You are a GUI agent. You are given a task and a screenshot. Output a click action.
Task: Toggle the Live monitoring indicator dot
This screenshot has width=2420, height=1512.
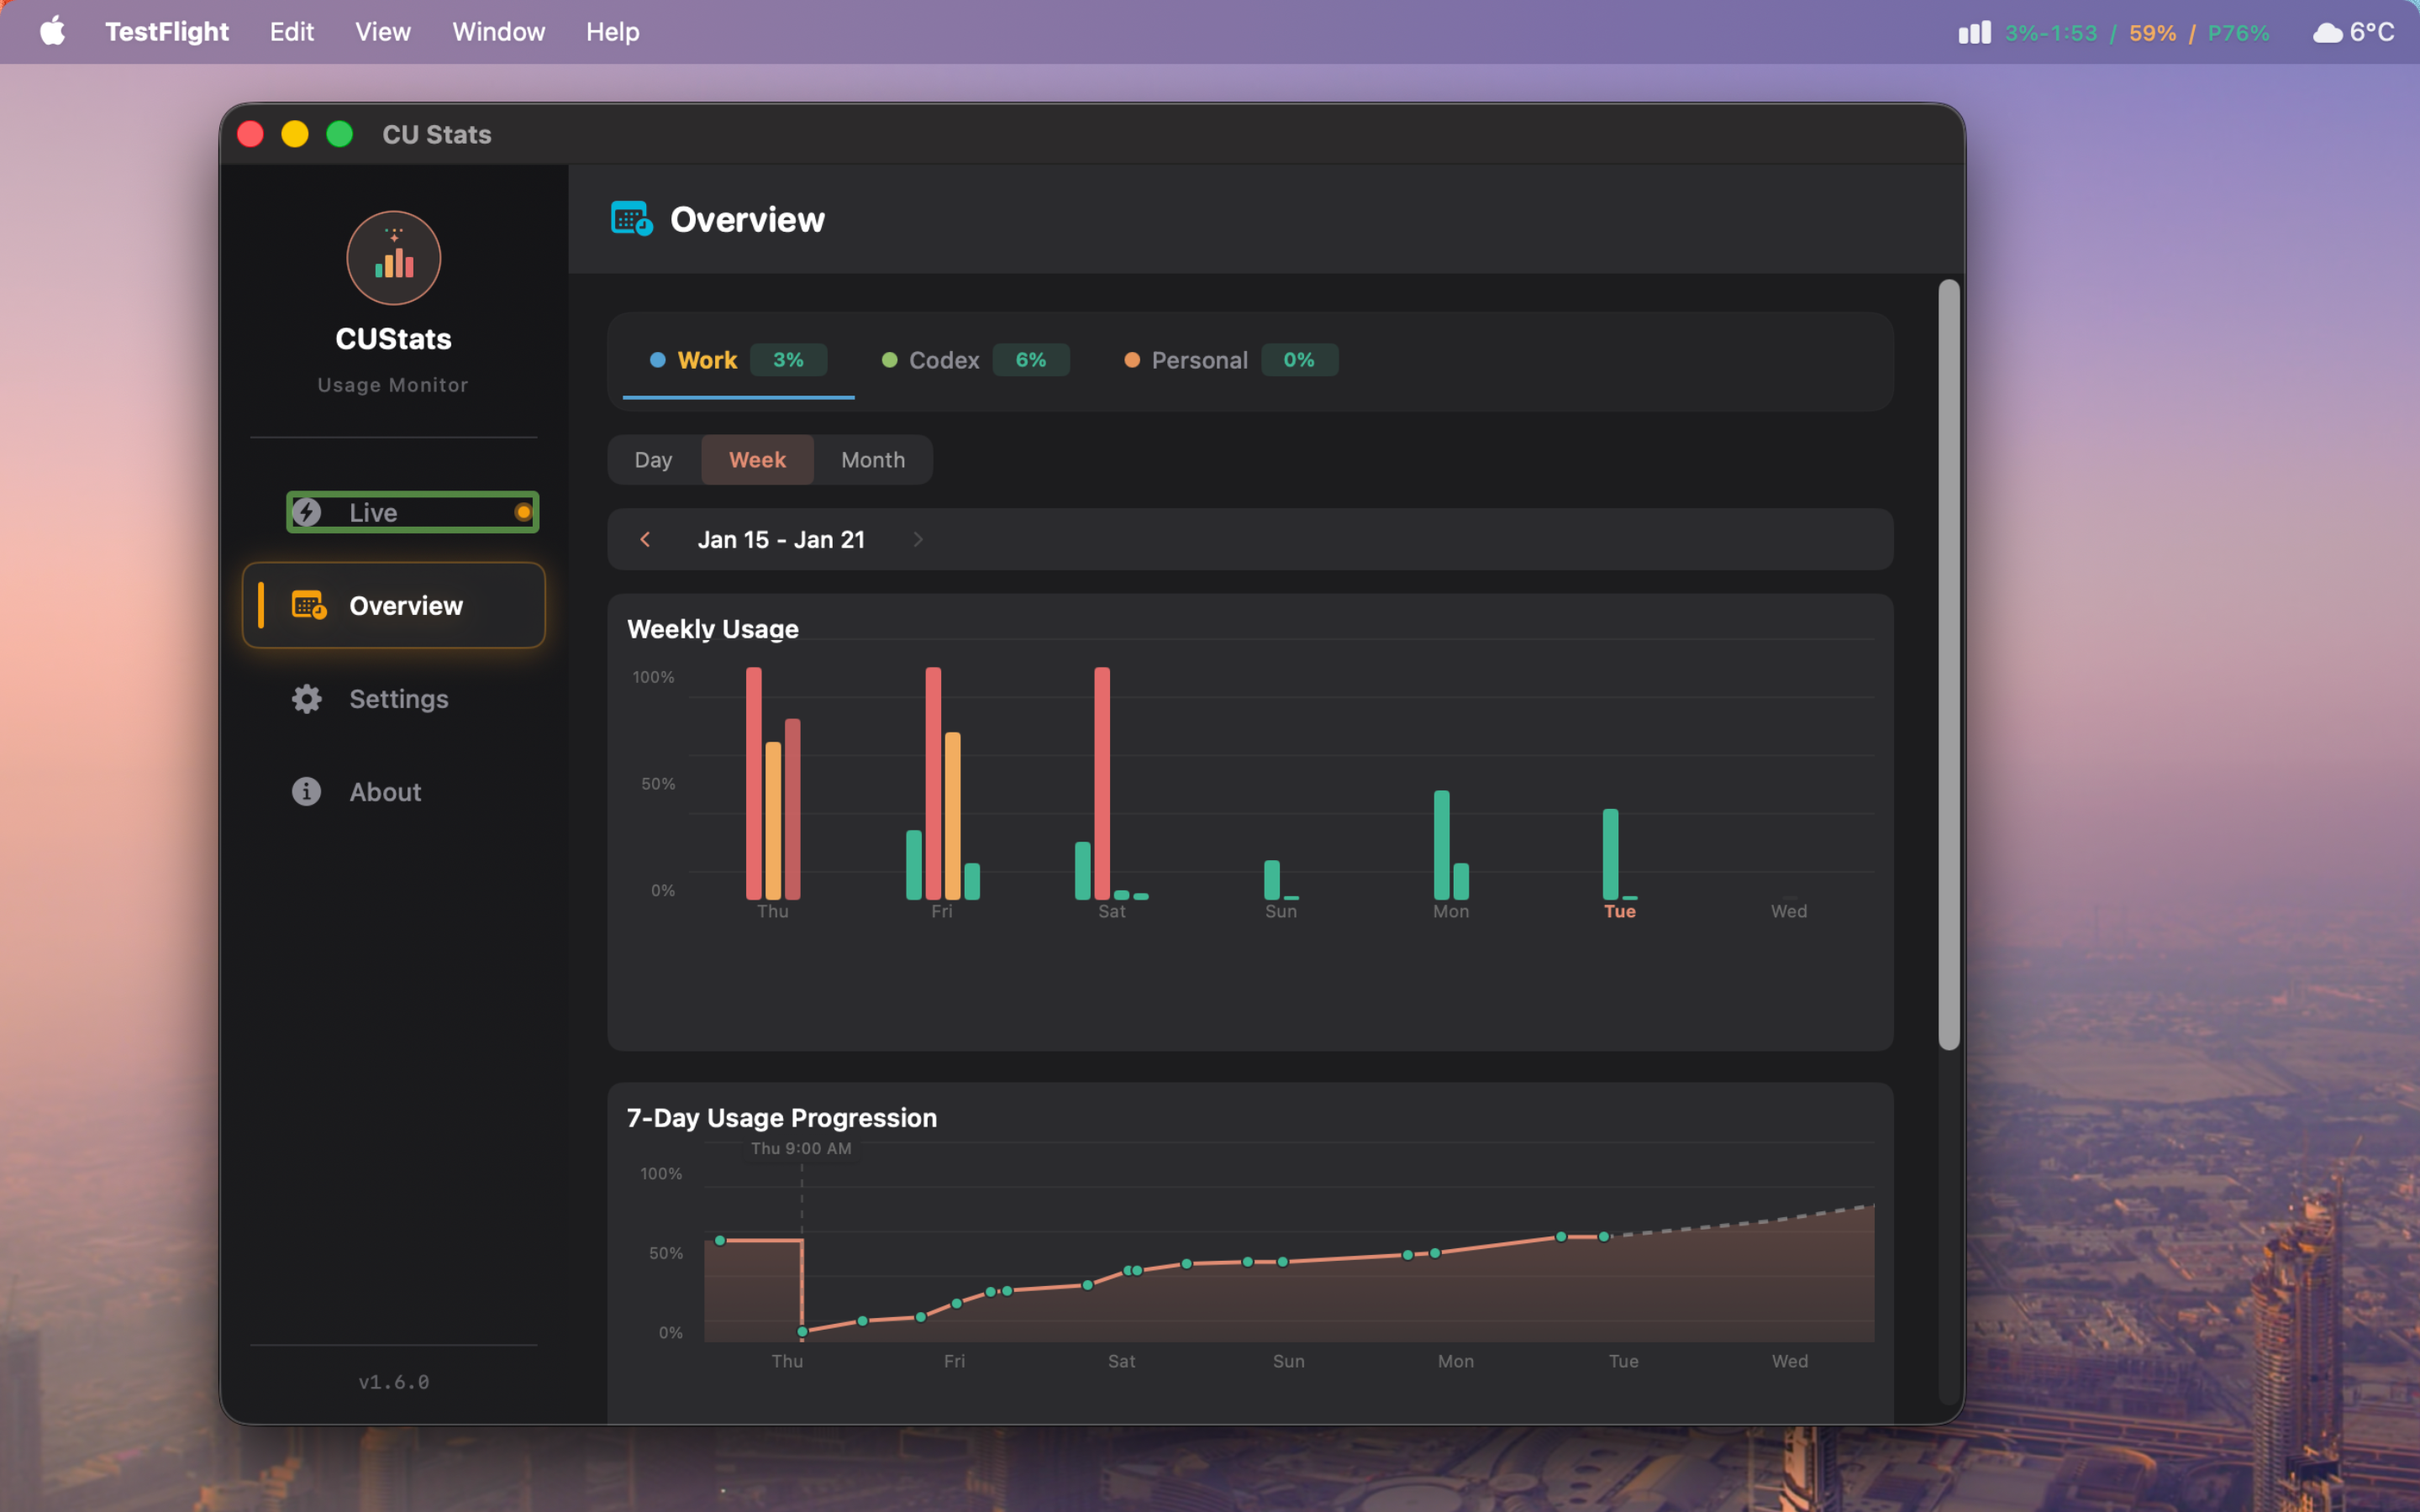point(524,511)
